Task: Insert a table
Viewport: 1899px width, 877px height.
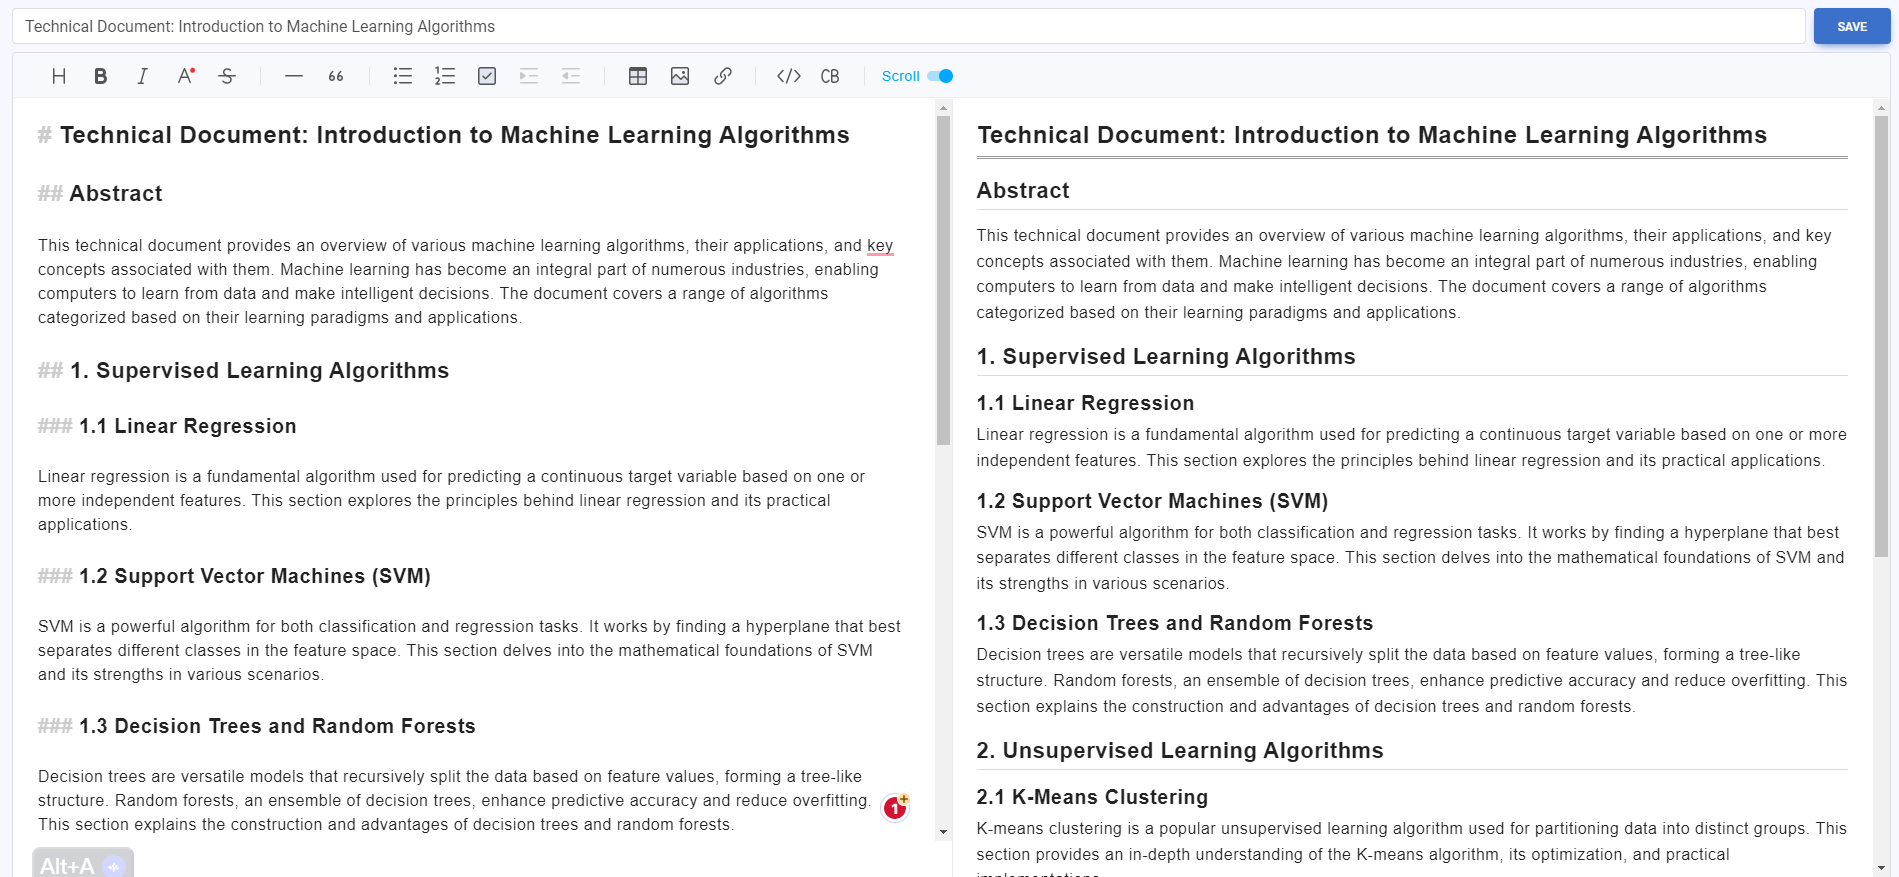Action: coord(638,76)
